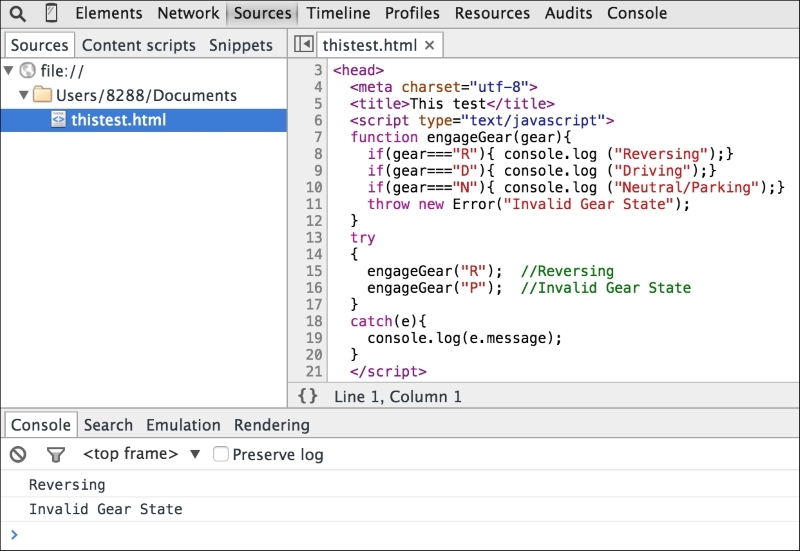The height and width of the screenshot is (551, 800).
Task: Click the <head> tag on line 3
Action: 358,70
